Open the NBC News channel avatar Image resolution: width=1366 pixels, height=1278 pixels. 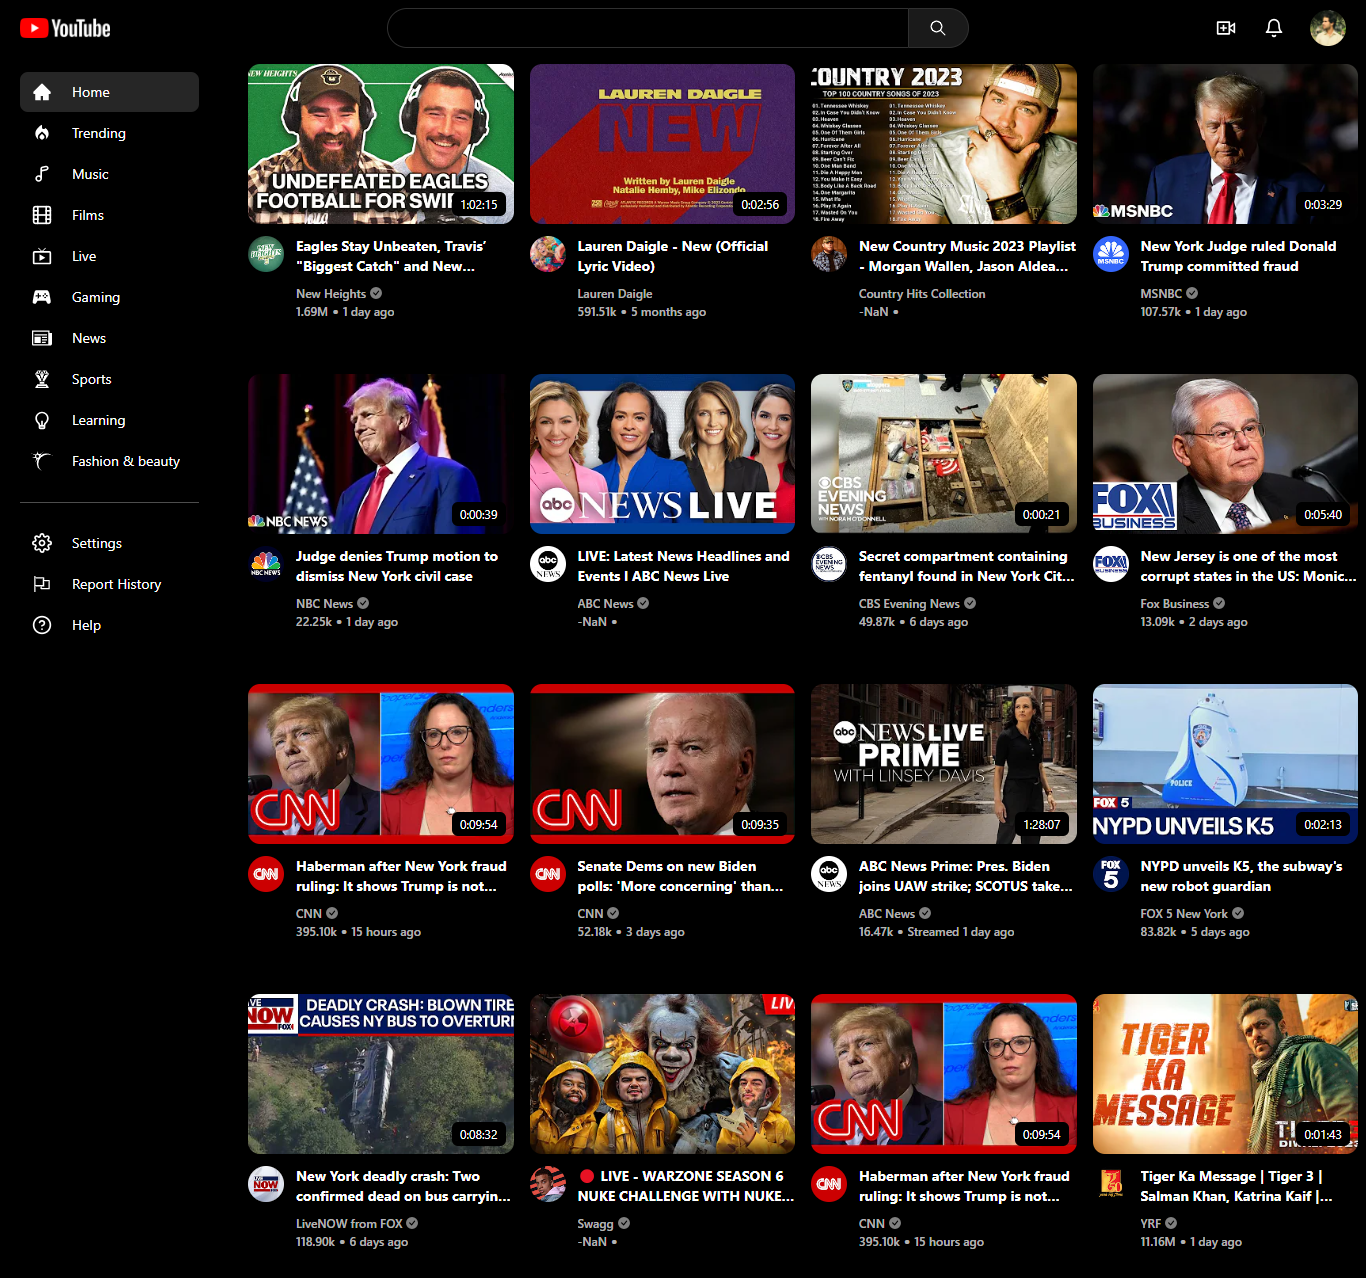(x=266, y=564)
